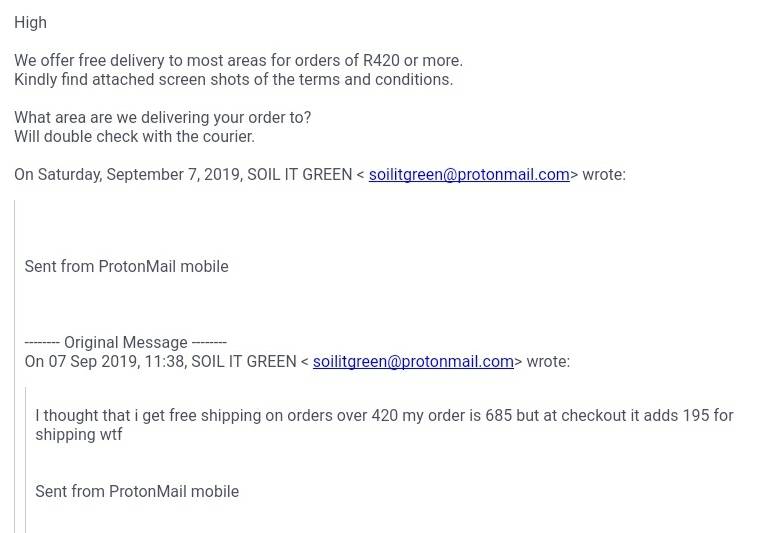Open the soilitgreen@protonmail.com link after 'September 7, 2019'
Viewport: 765px width, 533px height.
469,174
